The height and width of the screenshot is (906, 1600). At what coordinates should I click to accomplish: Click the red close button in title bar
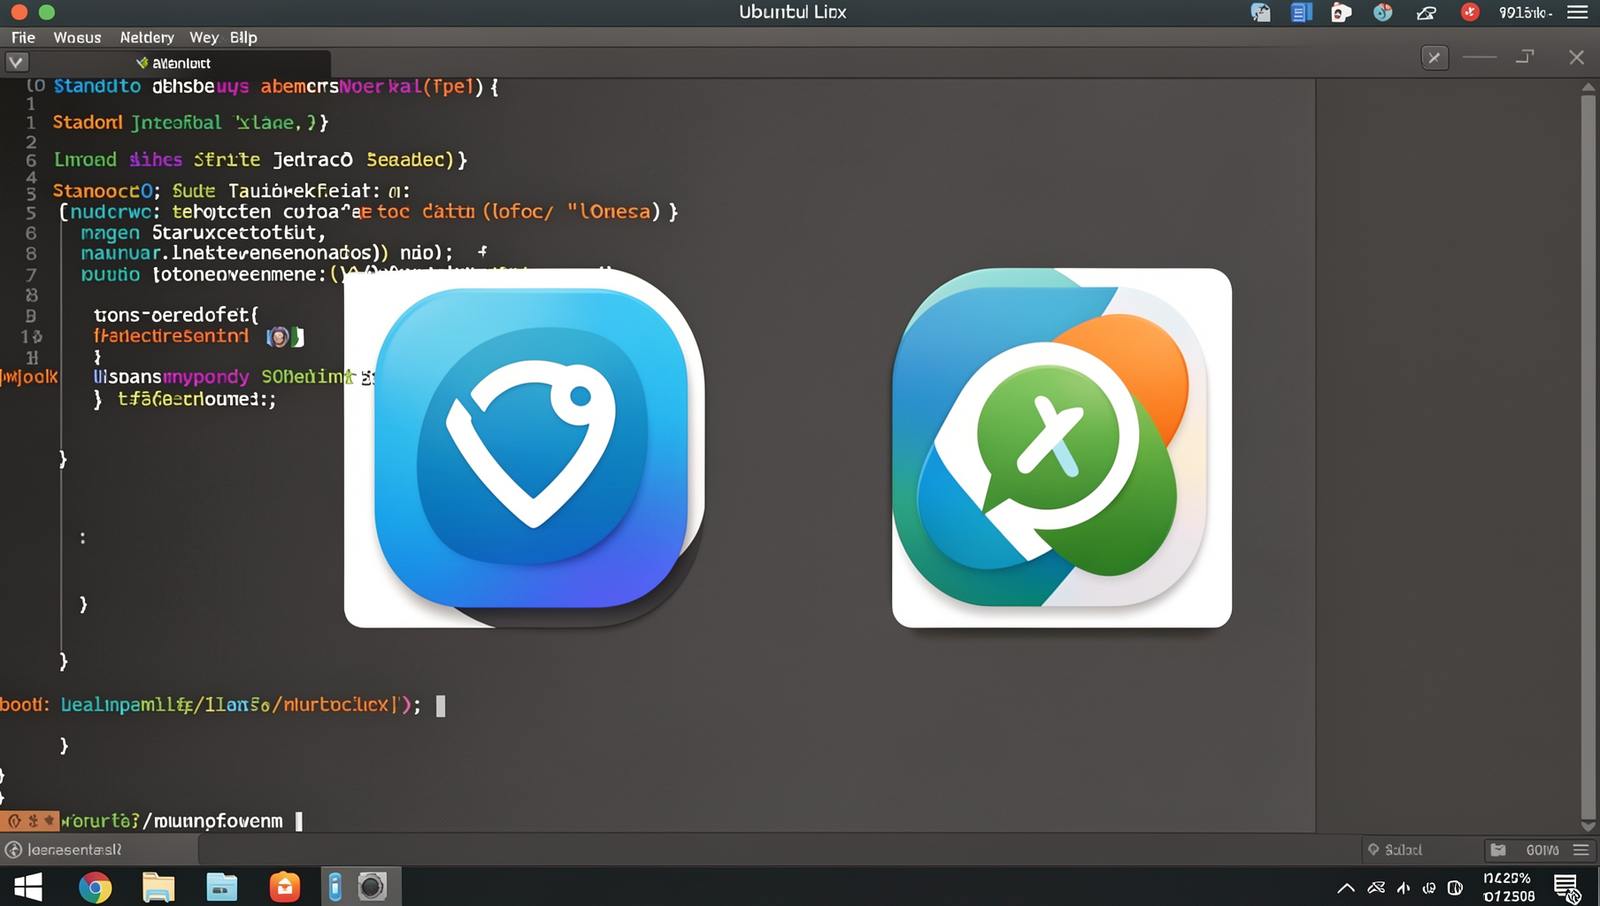point(18,12)
